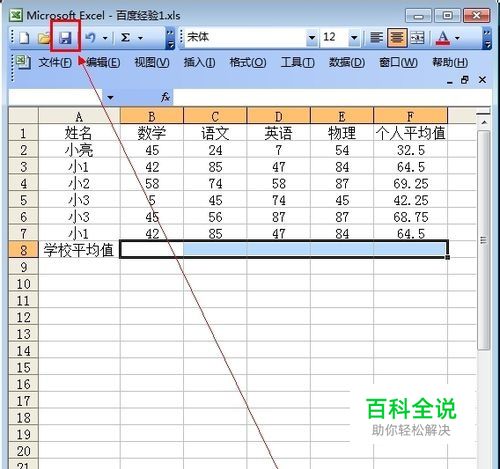Click the Select All corner button

(x=23, y=116)
